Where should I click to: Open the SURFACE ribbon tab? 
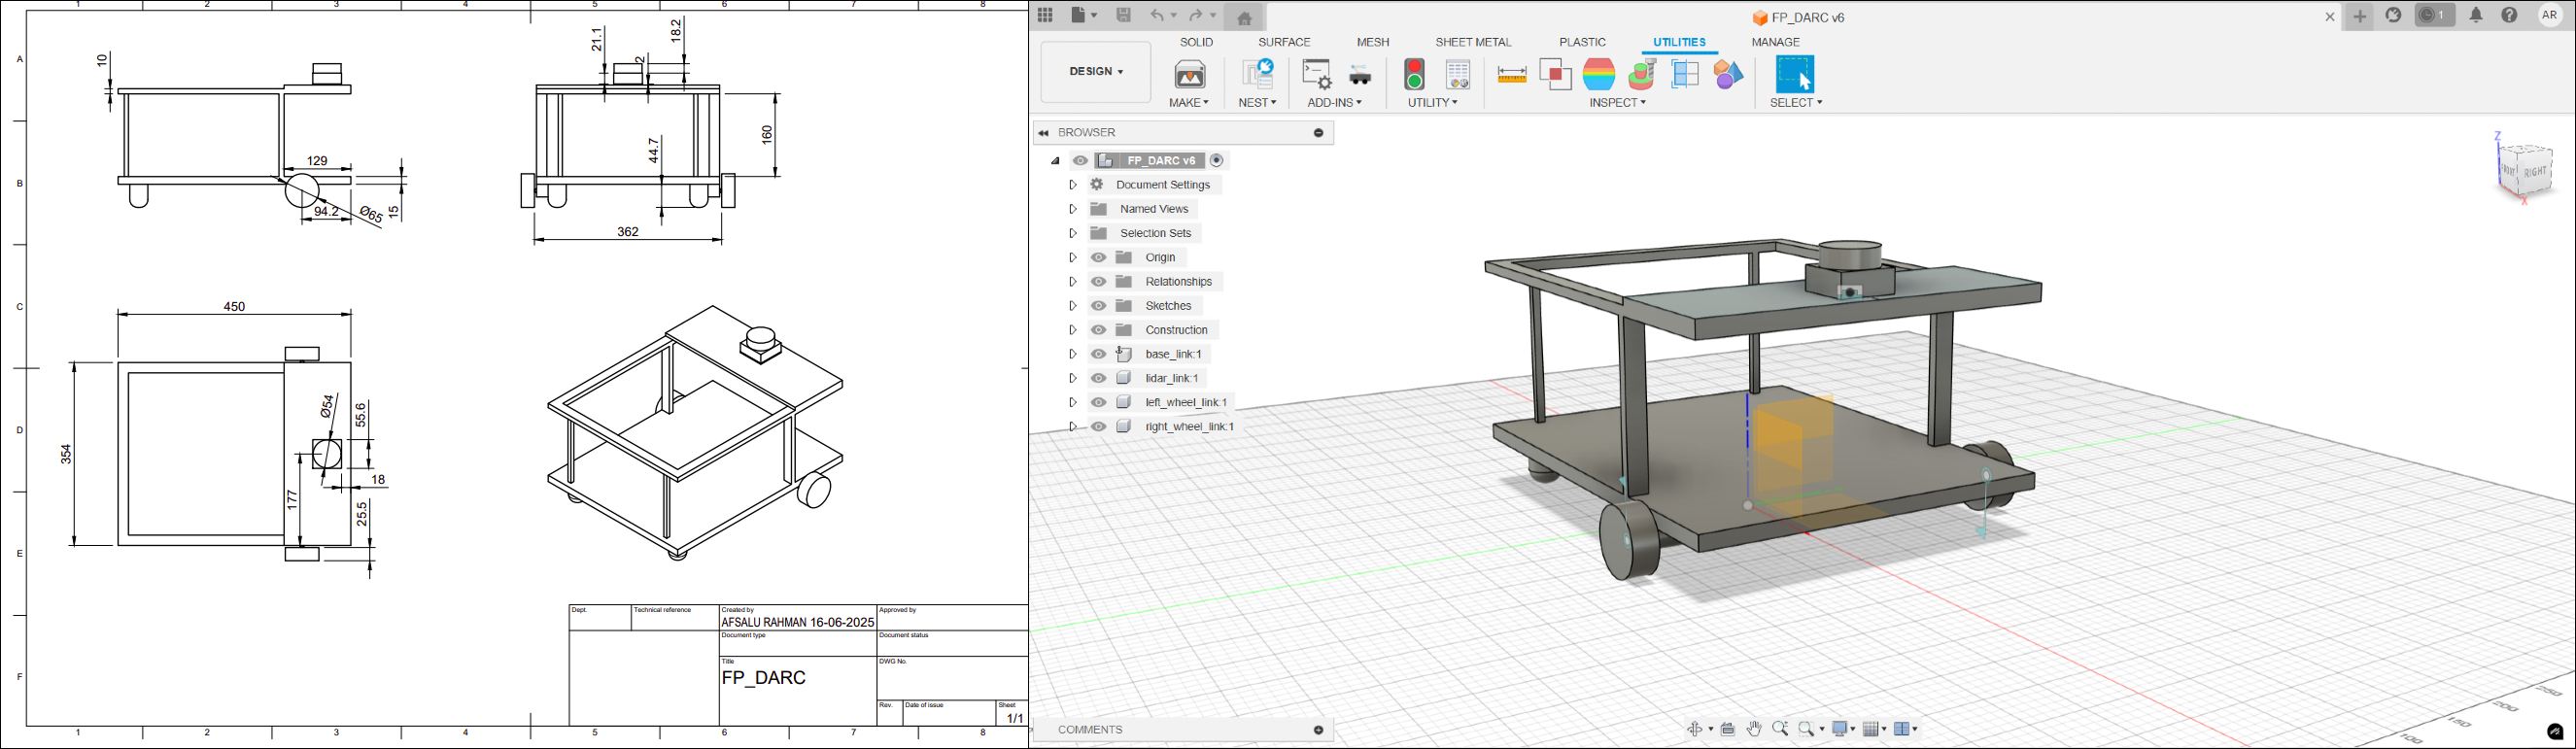1284,42
